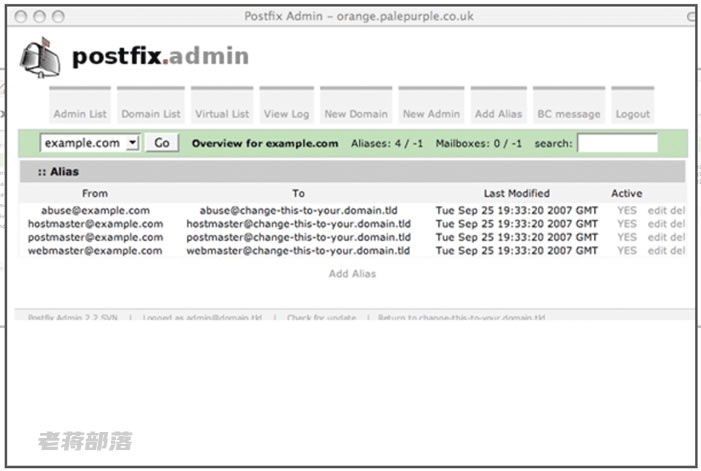
Task: Click the From column header
Action: pos(95,193)
